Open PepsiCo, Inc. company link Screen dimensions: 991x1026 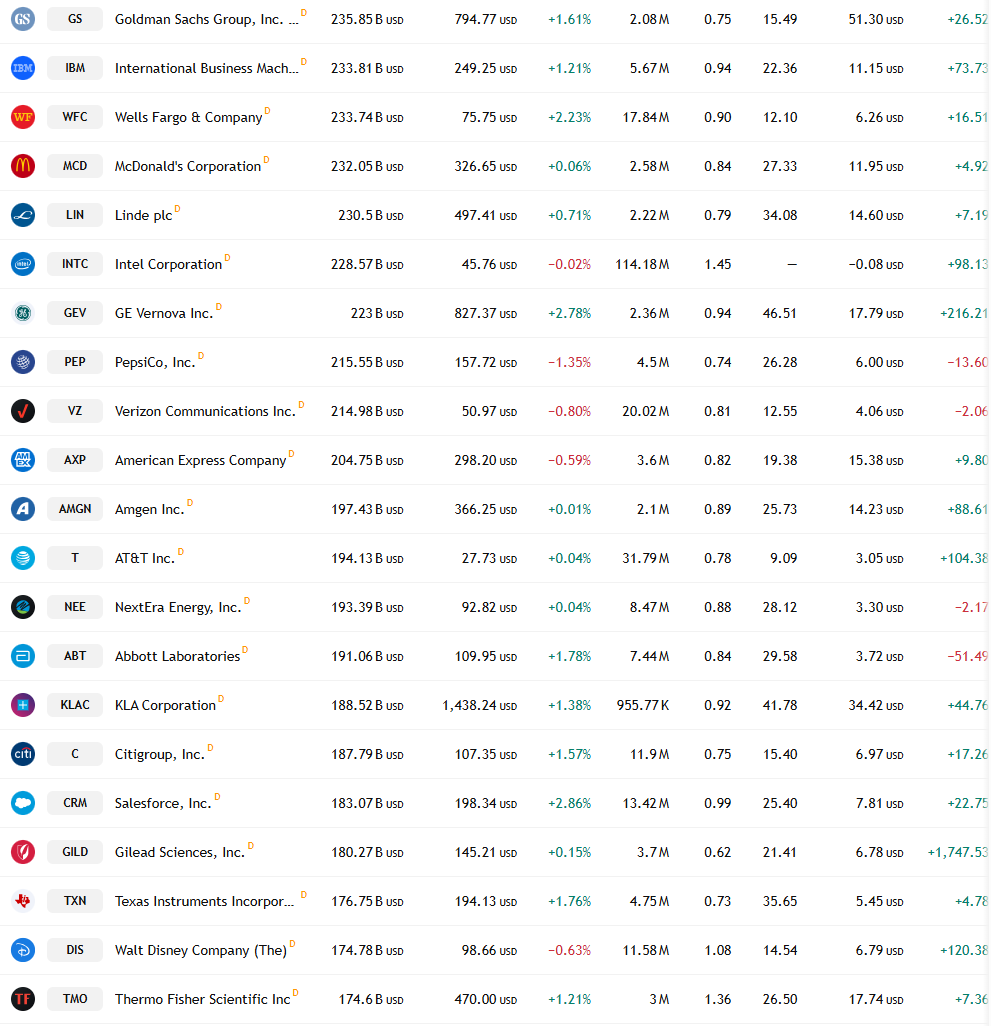coord(155,363)
